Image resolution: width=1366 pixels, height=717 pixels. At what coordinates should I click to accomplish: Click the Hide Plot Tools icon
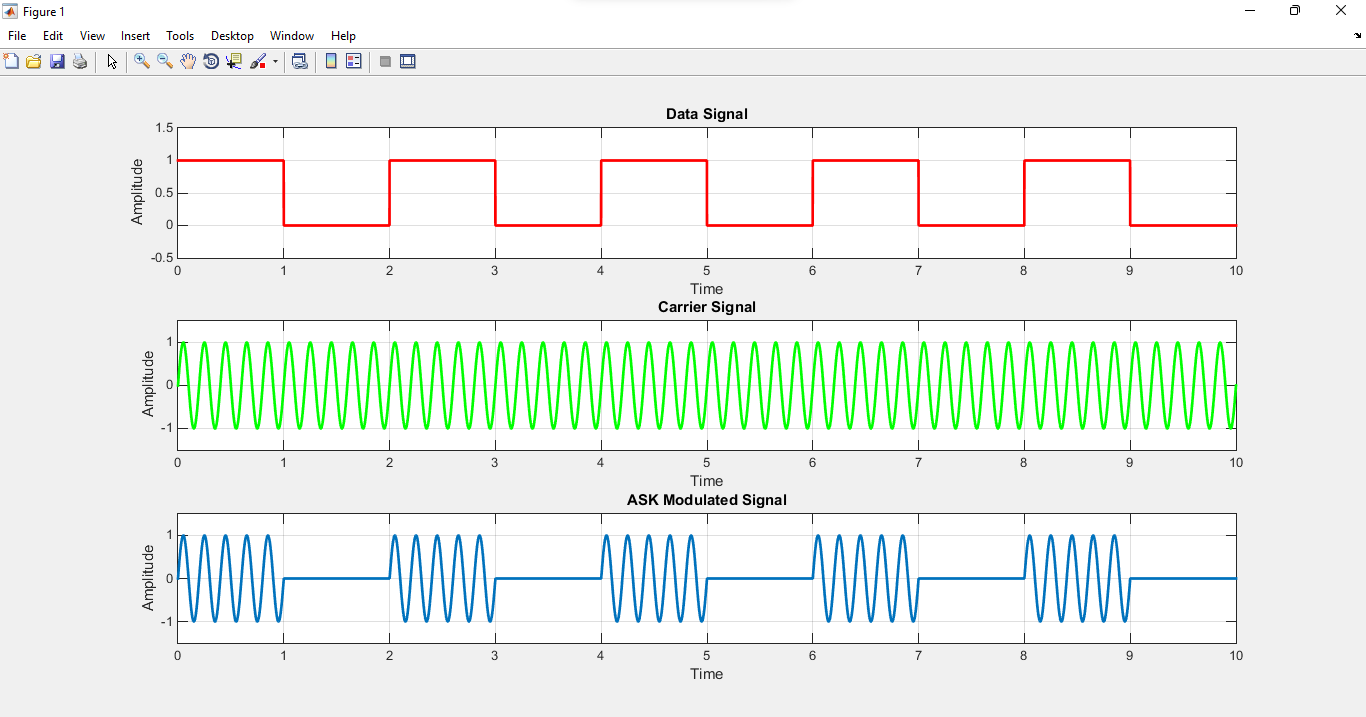(385, 62)
